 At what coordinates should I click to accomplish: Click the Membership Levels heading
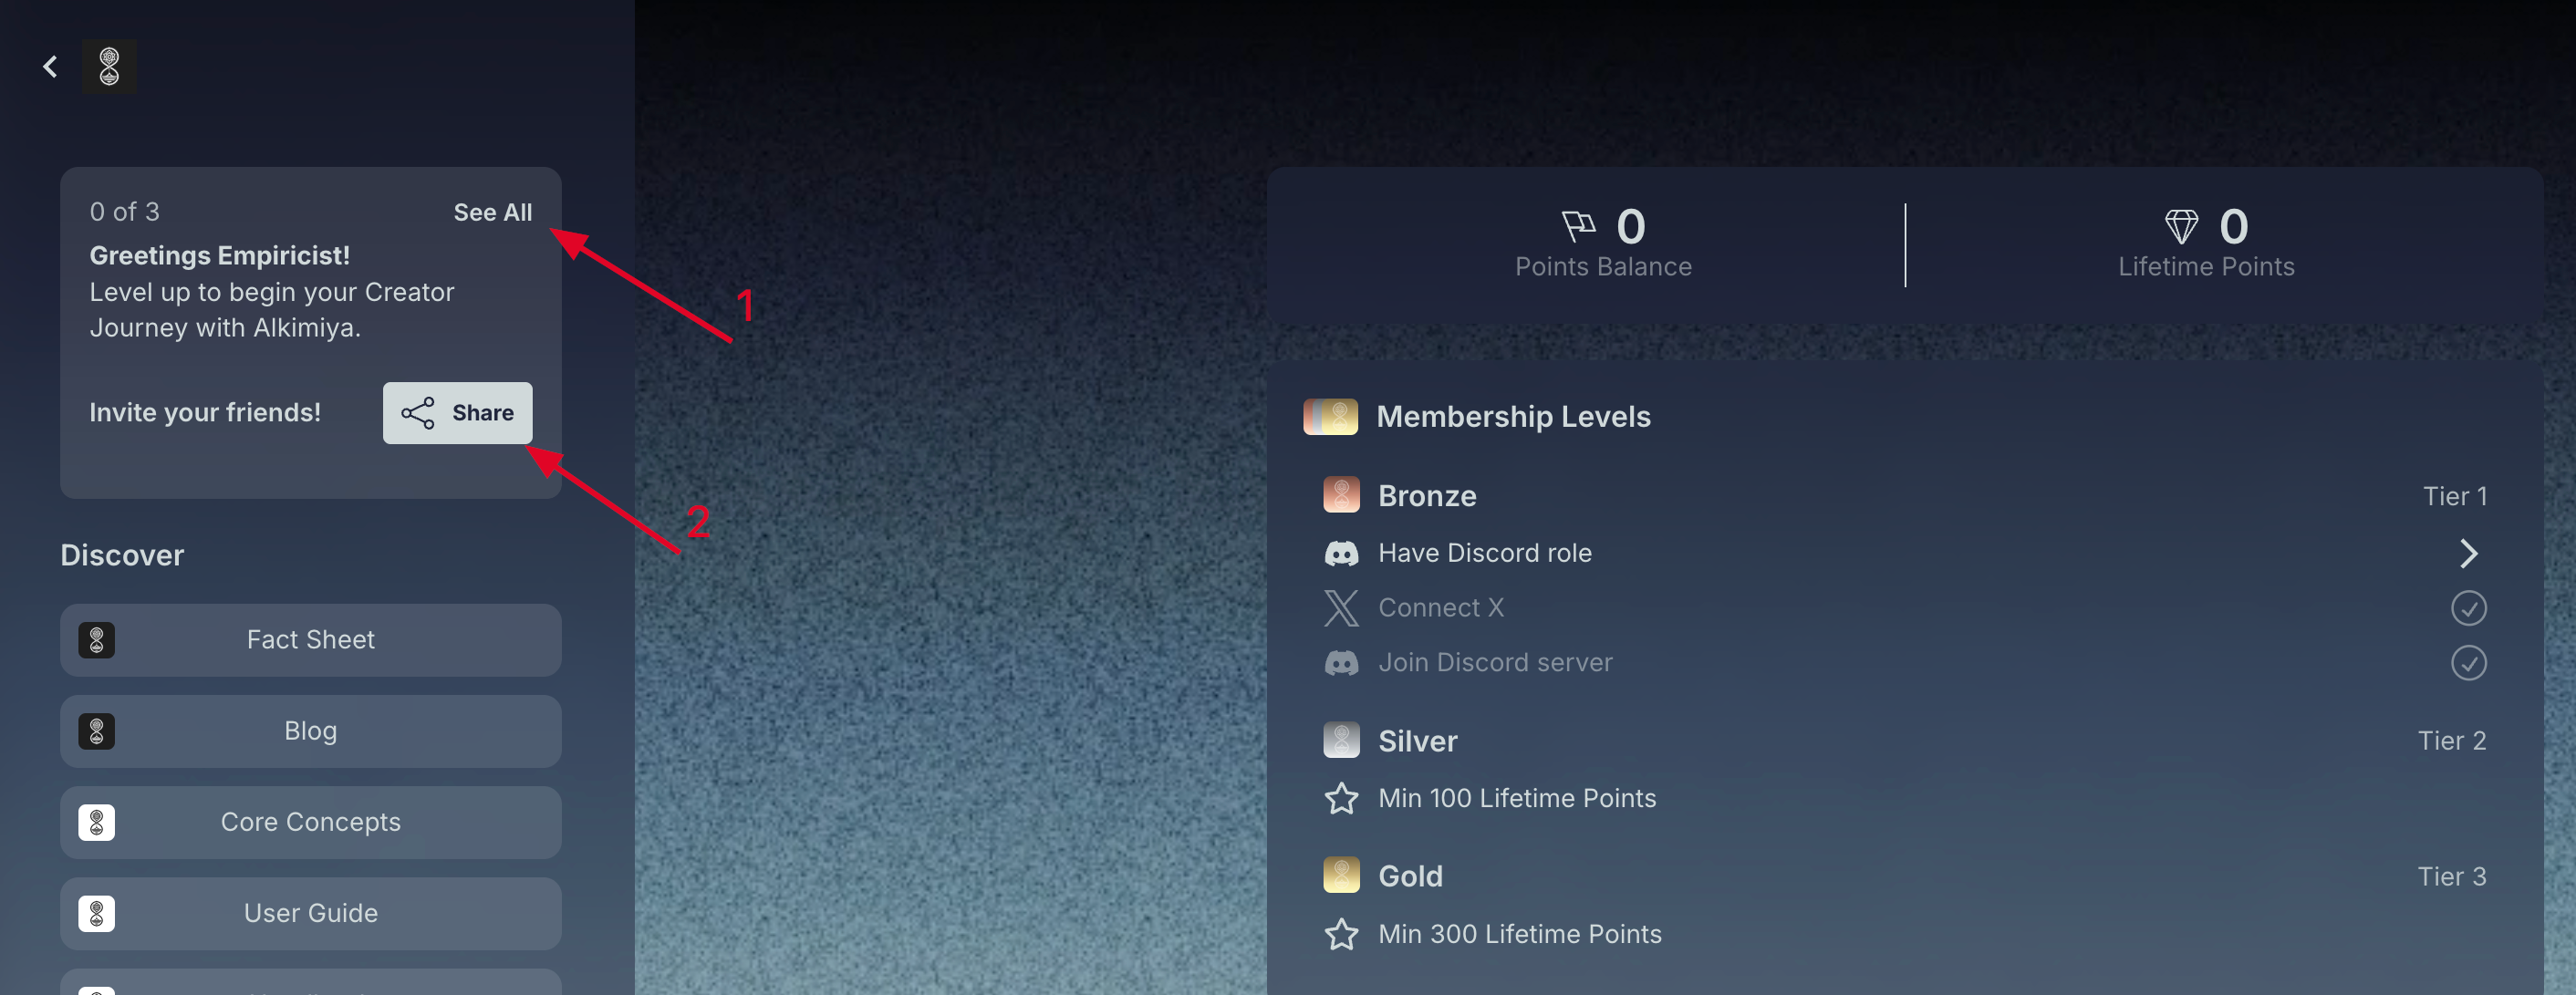[1513, 416]
